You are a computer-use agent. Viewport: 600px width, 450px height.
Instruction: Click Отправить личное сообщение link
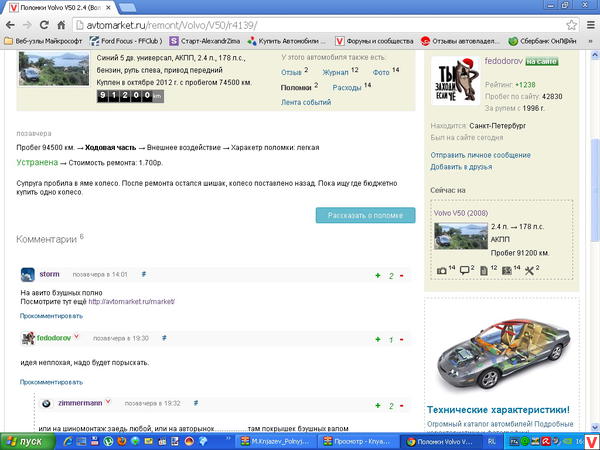tap(480, 155)
